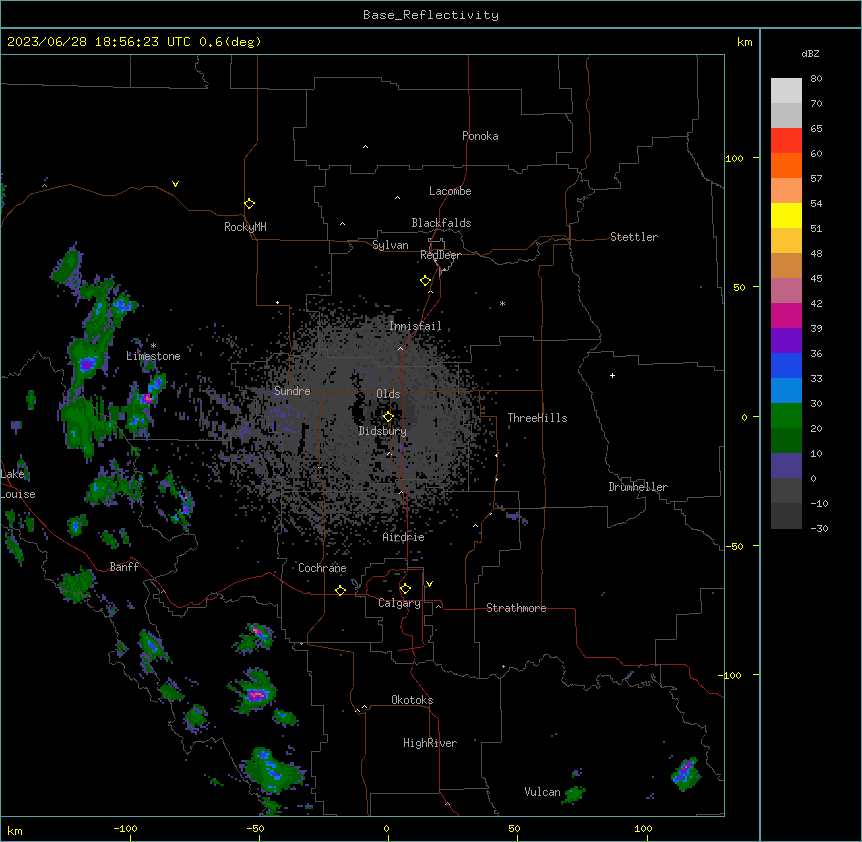Click the 50 tick label on horizontal axis
Viewport: 862px width, 842px height.
pos(514,828)
